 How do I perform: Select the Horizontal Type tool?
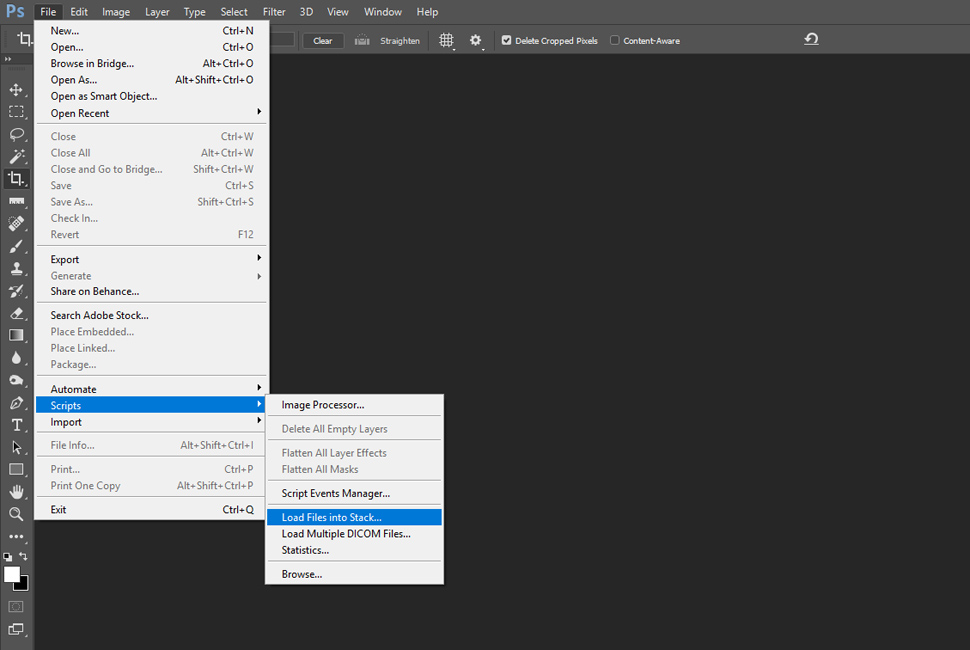point(16,425)
